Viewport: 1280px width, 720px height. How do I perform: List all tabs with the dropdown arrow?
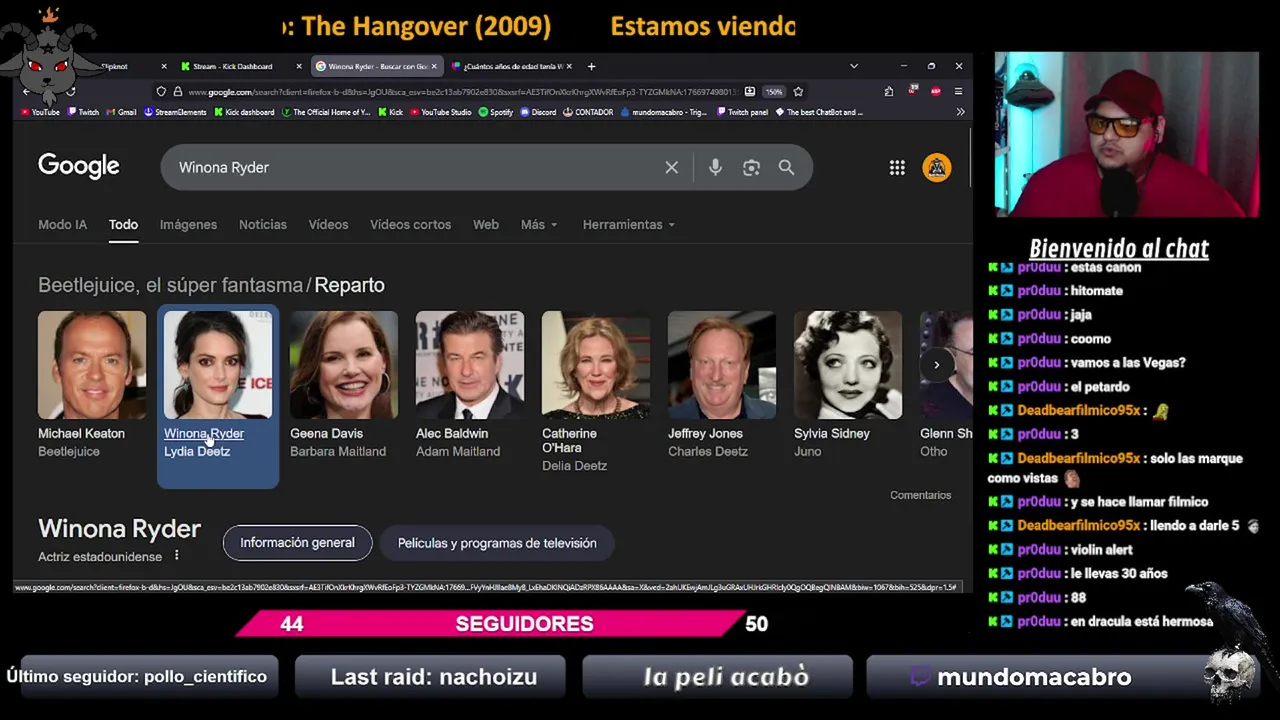853,66
